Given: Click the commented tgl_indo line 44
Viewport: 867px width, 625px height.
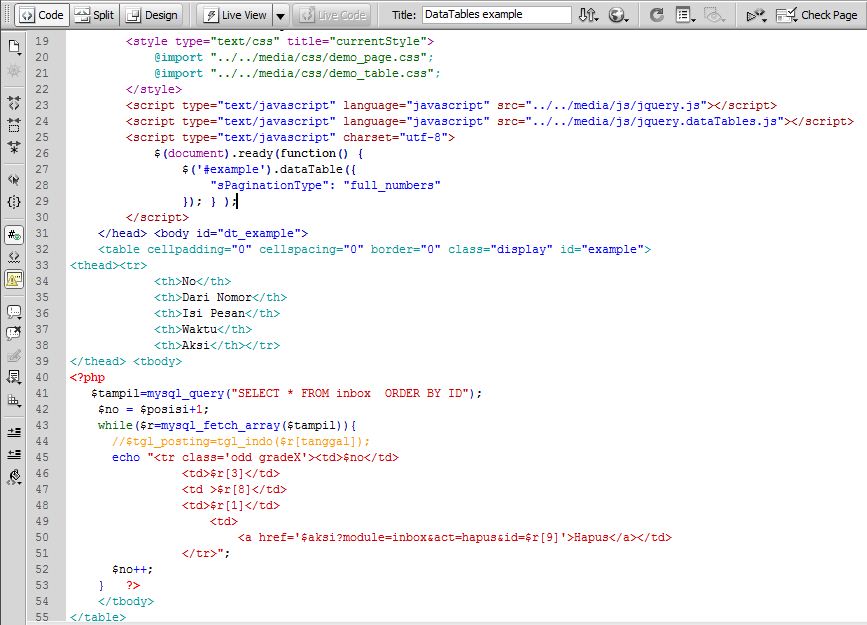Looking at the screenshot, I should pyautogui.click(x=241, y=441).
